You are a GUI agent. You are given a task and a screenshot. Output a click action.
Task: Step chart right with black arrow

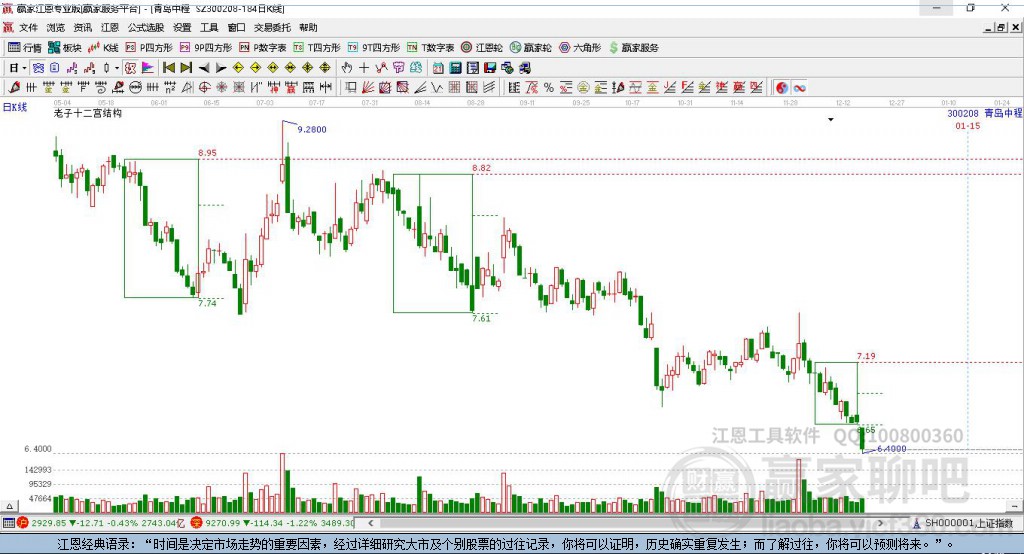coord(221,68)
